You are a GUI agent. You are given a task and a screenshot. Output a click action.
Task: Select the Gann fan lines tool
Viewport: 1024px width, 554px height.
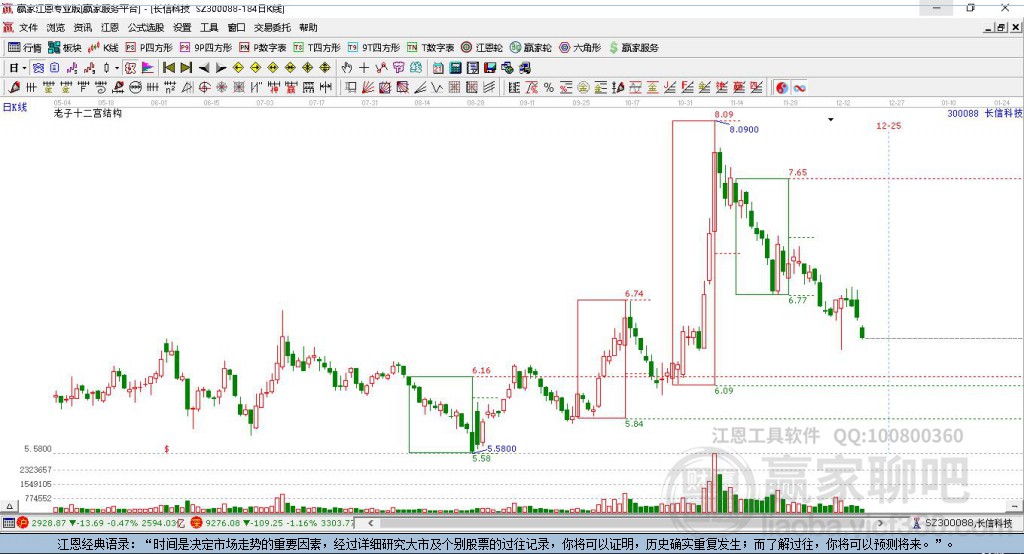(368, 88)
